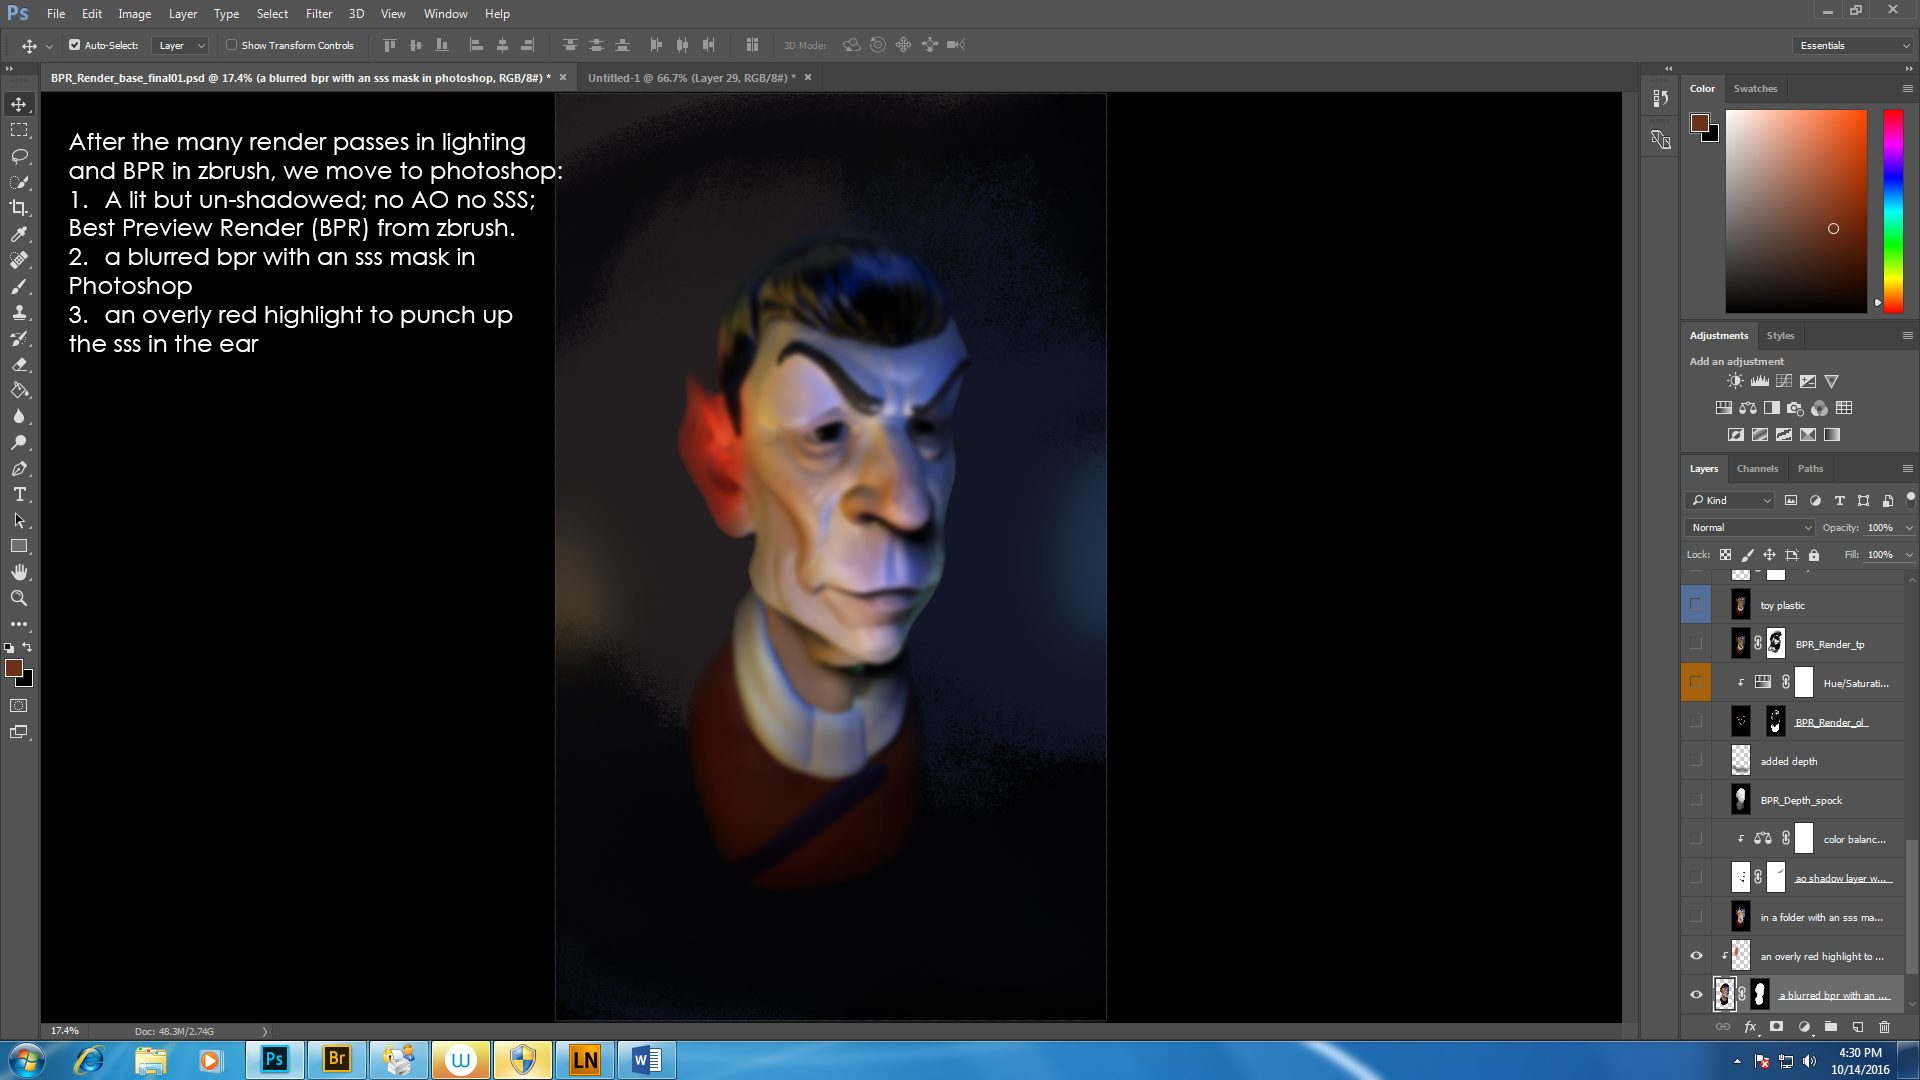This screenshot has height=1080, width=1920.
Task: Pick the Horizontal Type tool
Action: click(x=19, y=495)
